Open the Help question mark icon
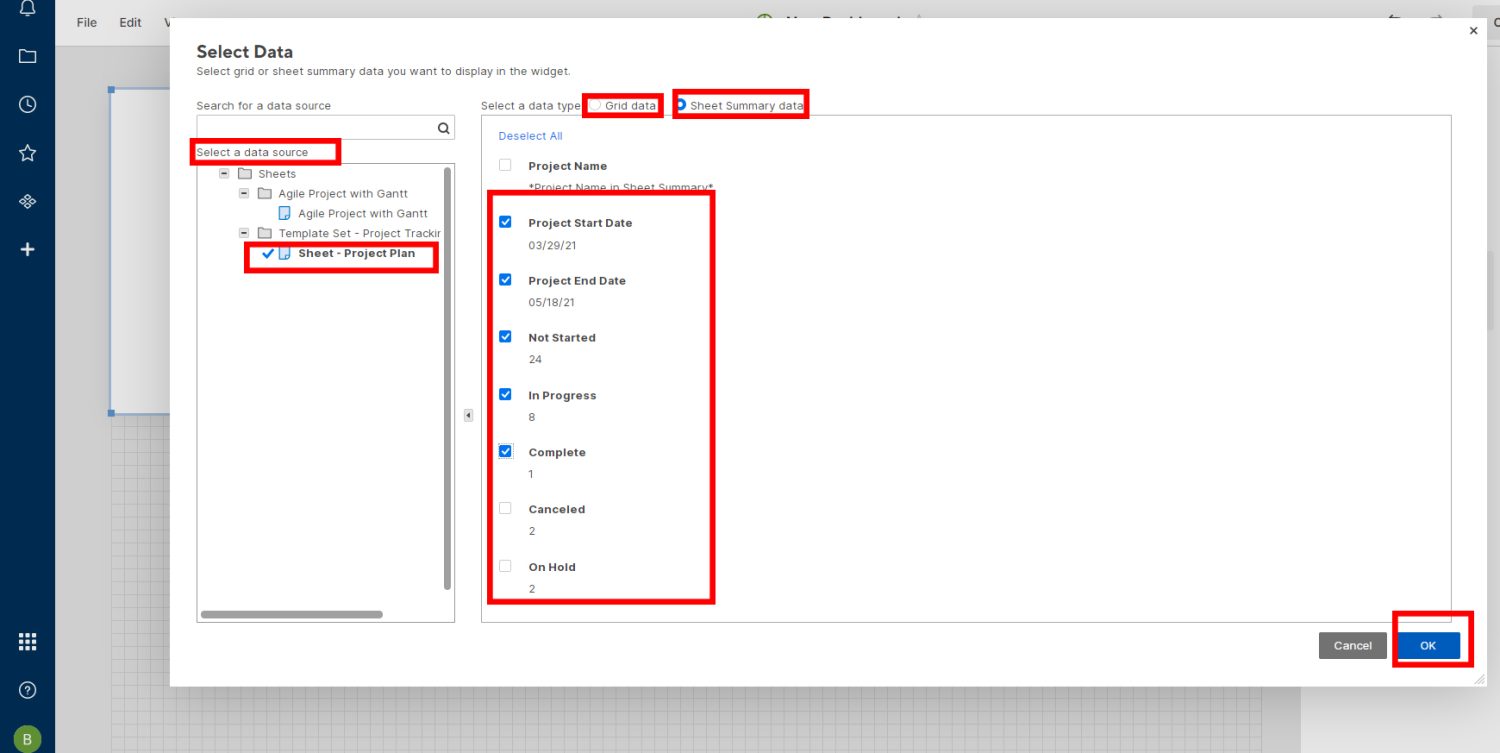 [x=27, y=690]
